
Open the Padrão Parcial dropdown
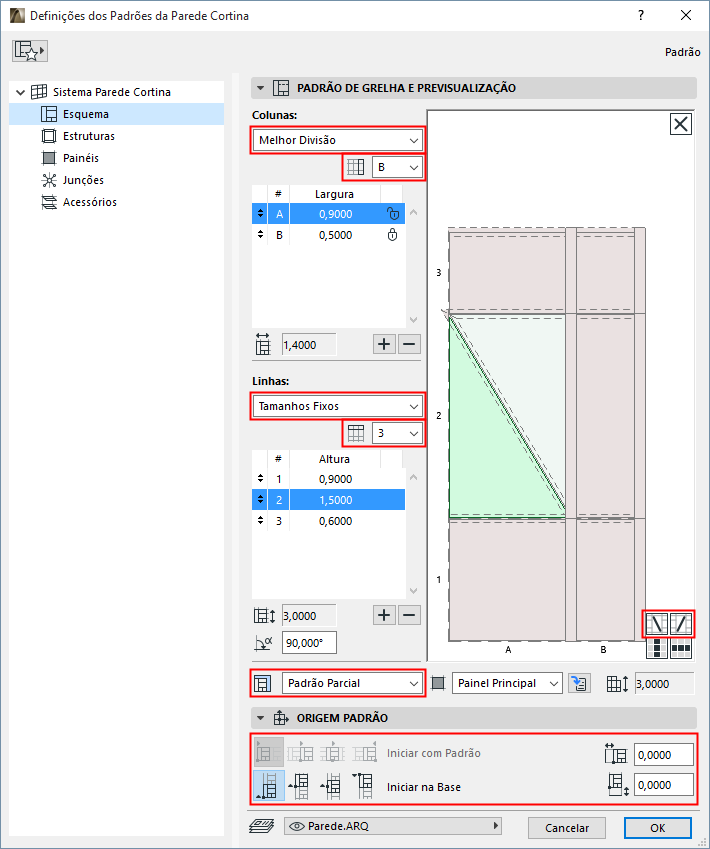point(352,683)
